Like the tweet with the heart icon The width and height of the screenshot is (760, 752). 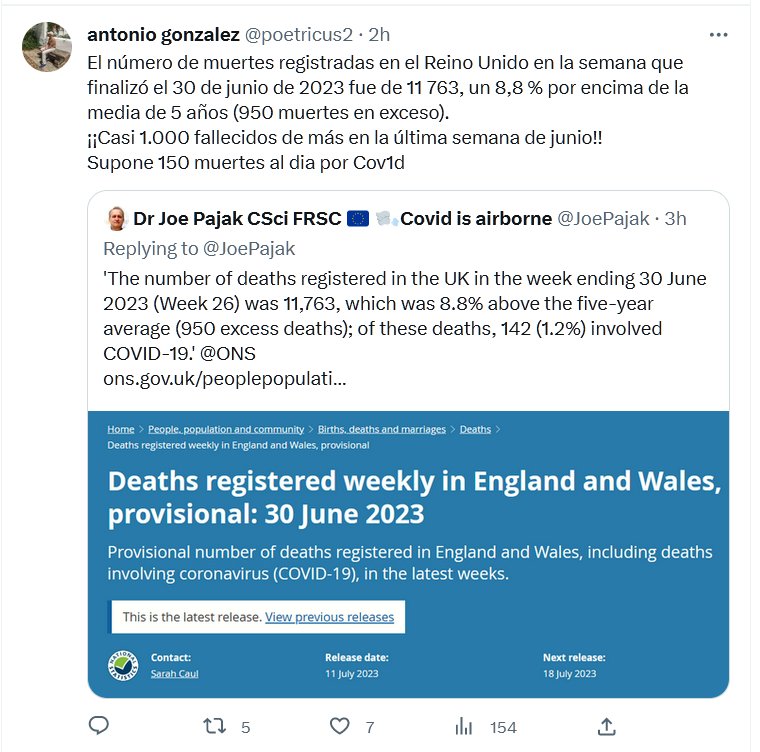[x=340, y=727]
